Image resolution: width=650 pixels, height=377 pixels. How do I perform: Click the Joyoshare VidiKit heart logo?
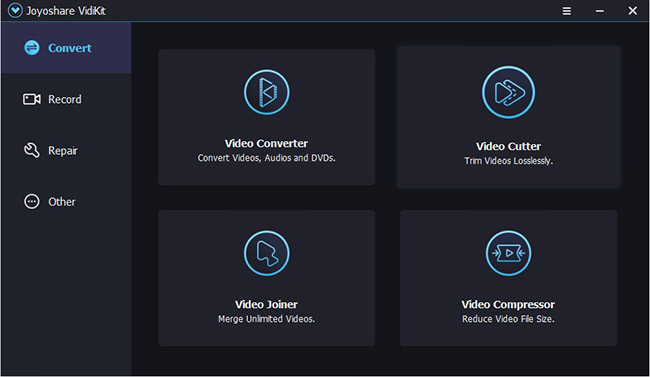pos(15,10)
